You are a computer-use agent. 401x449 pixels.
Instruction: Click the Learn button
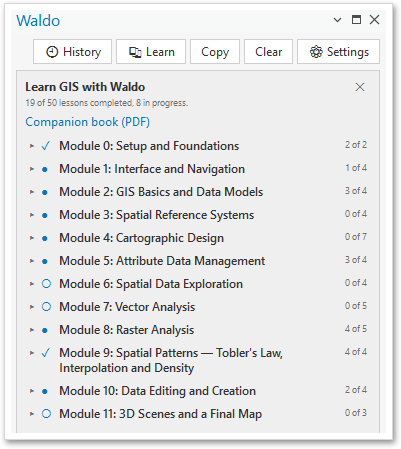click(x=151, y=52)
